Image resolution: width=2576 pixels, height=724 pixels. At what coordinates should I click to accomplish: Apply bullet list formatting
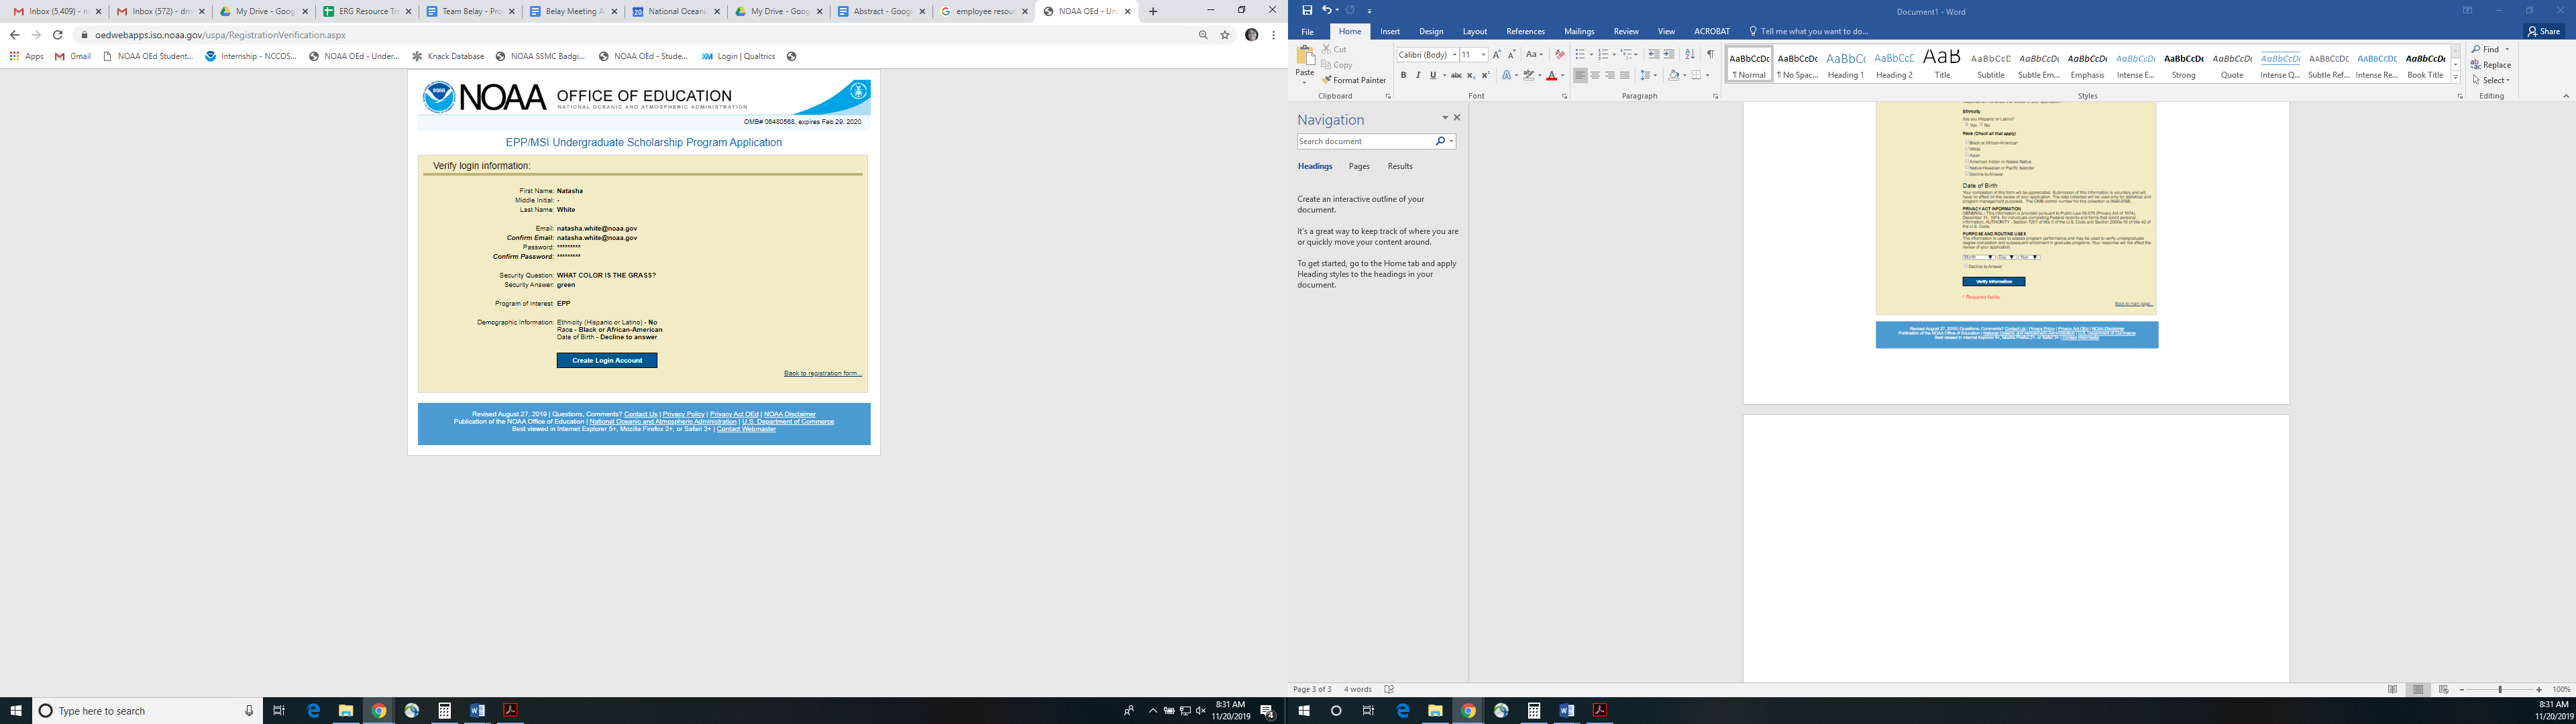coord(1579,54)
